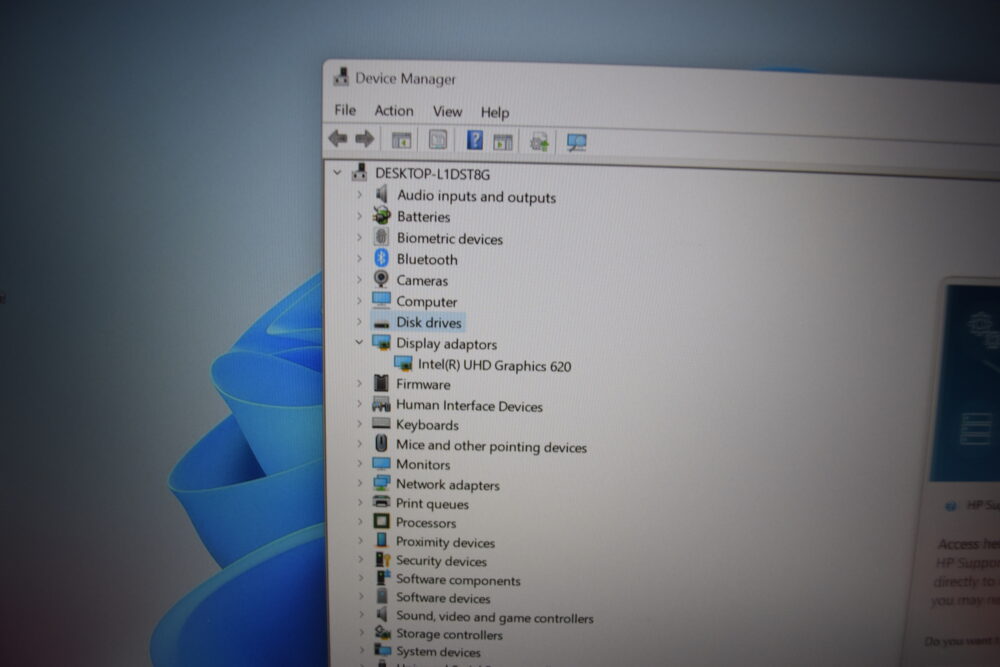This screenshot has height=667, width=1000.
Task: Collapse the DESKTOP-L1DST8G root node
Action: coord(337,172)
